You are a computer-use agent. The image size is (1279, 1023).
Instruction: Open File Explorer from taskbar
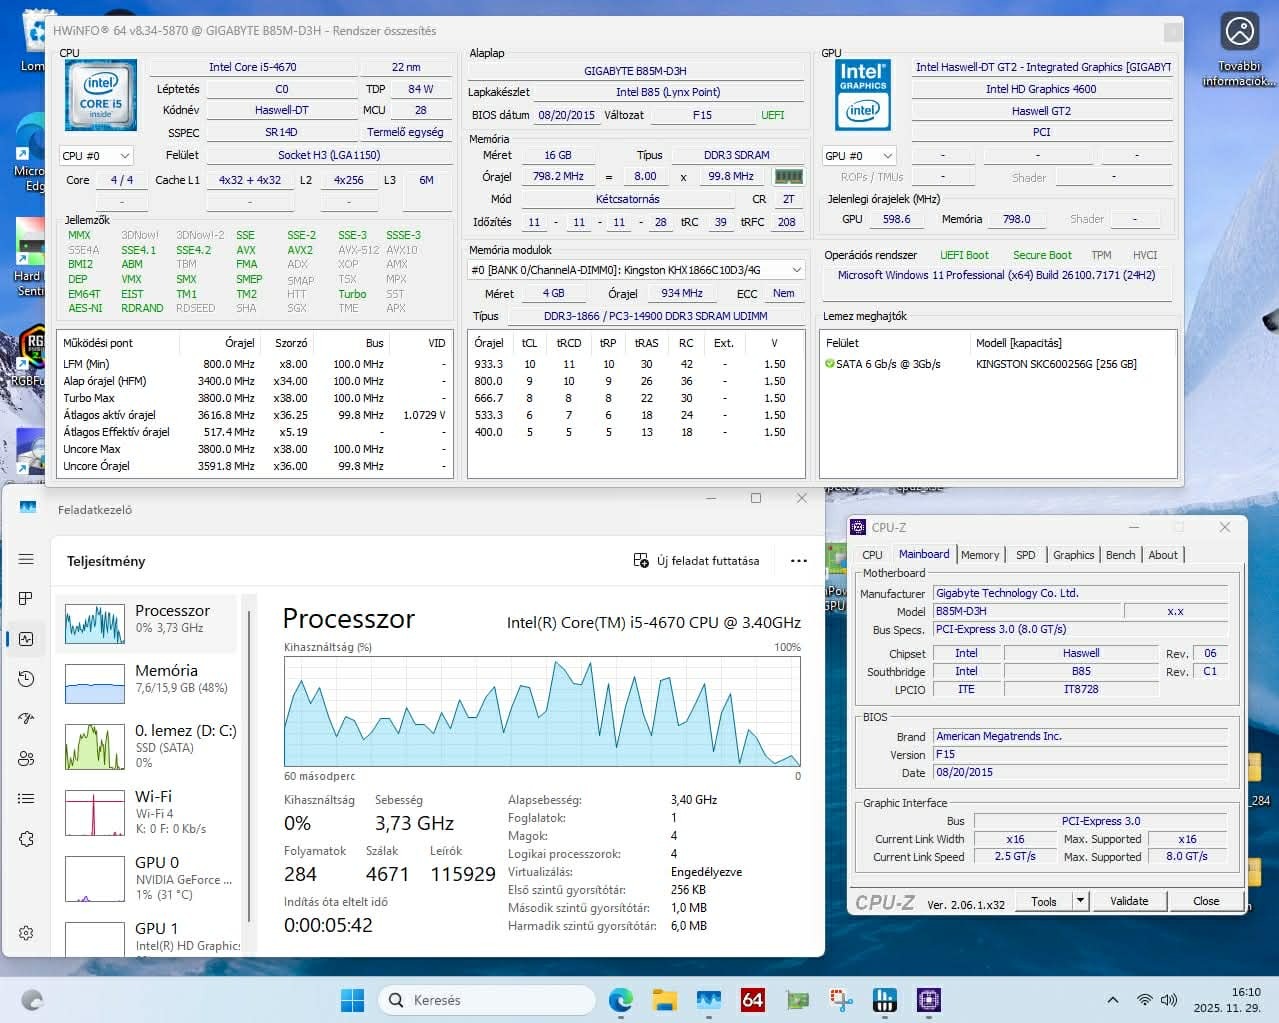click(665, 999)
